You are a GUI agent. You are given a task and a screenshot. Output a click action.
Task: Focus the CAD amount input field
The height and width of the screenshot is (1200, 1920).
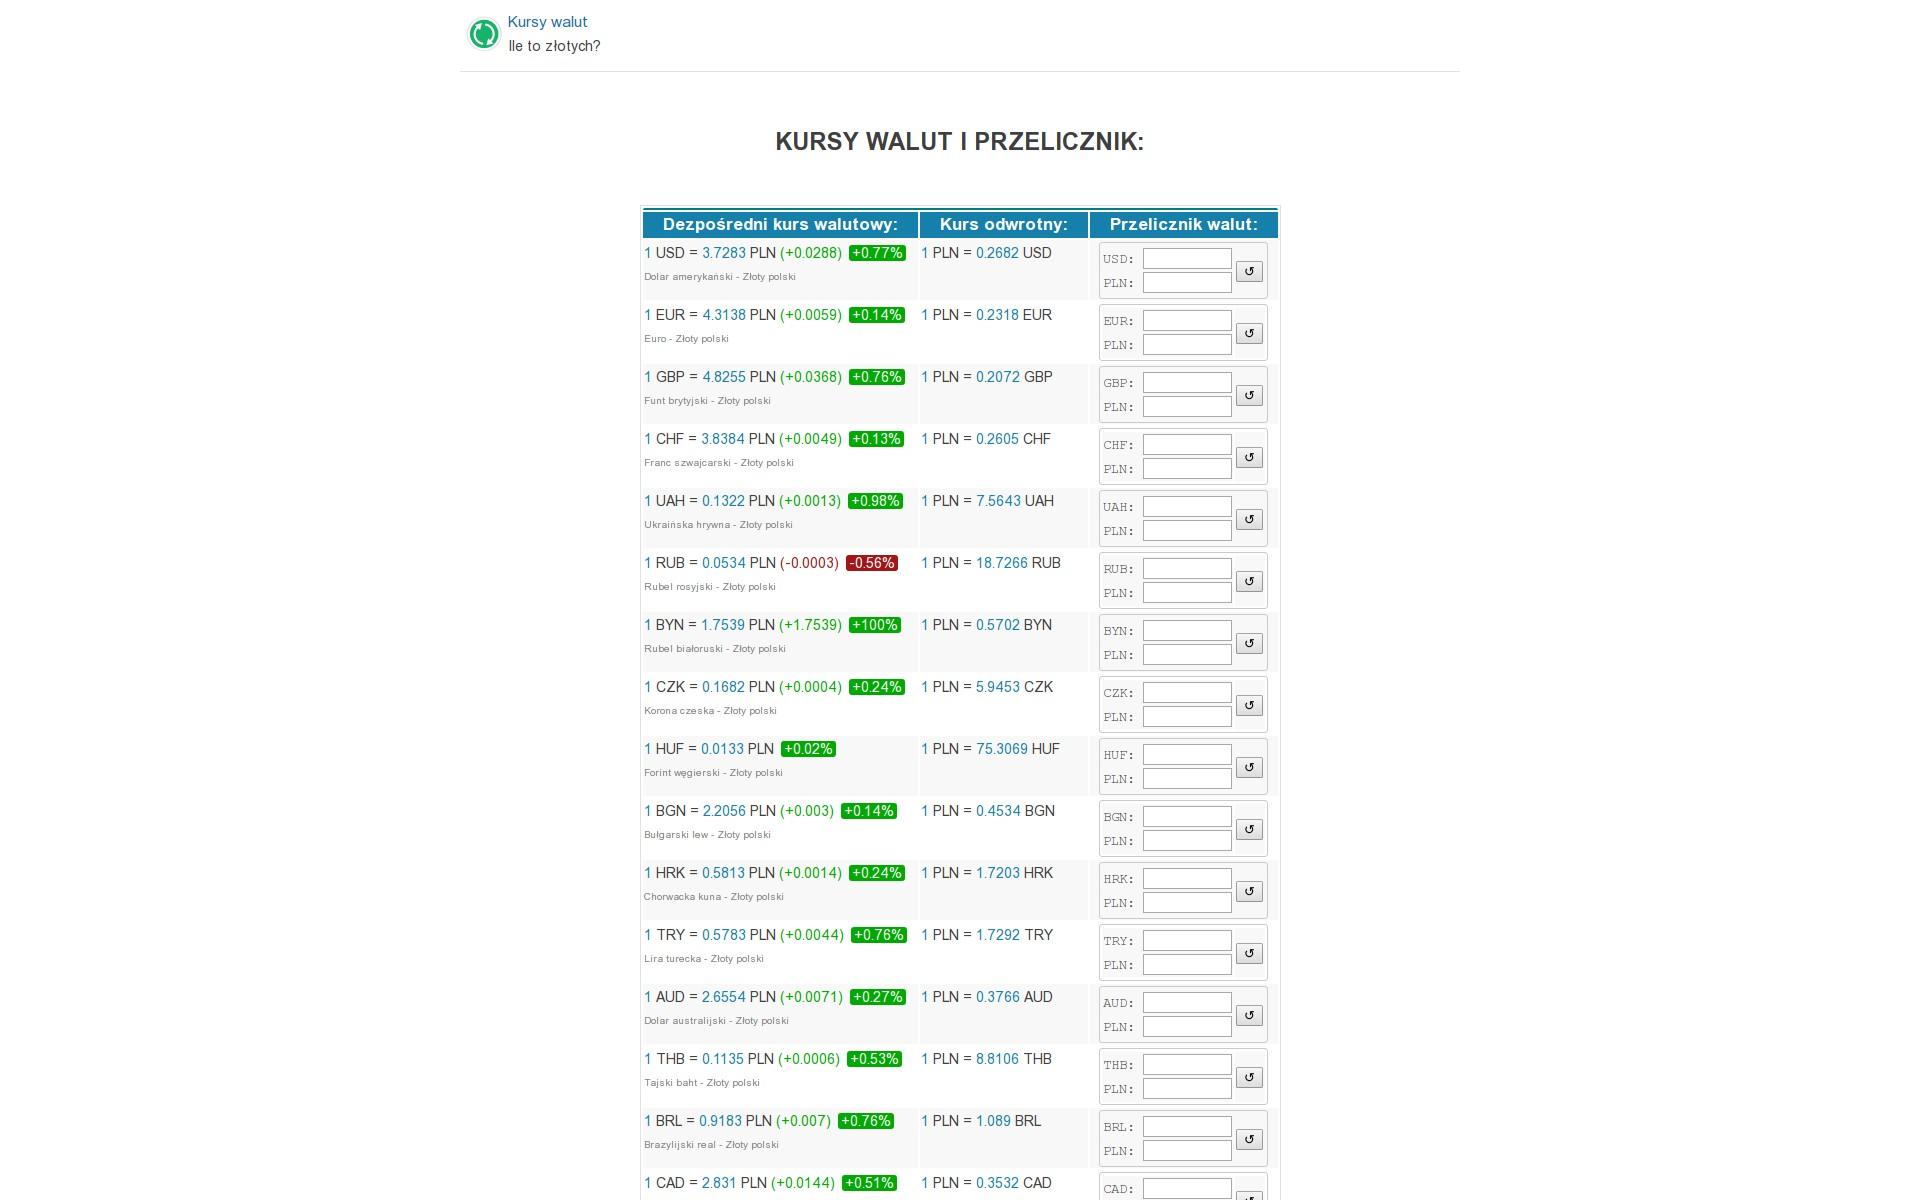[x=1187, y=1189]
